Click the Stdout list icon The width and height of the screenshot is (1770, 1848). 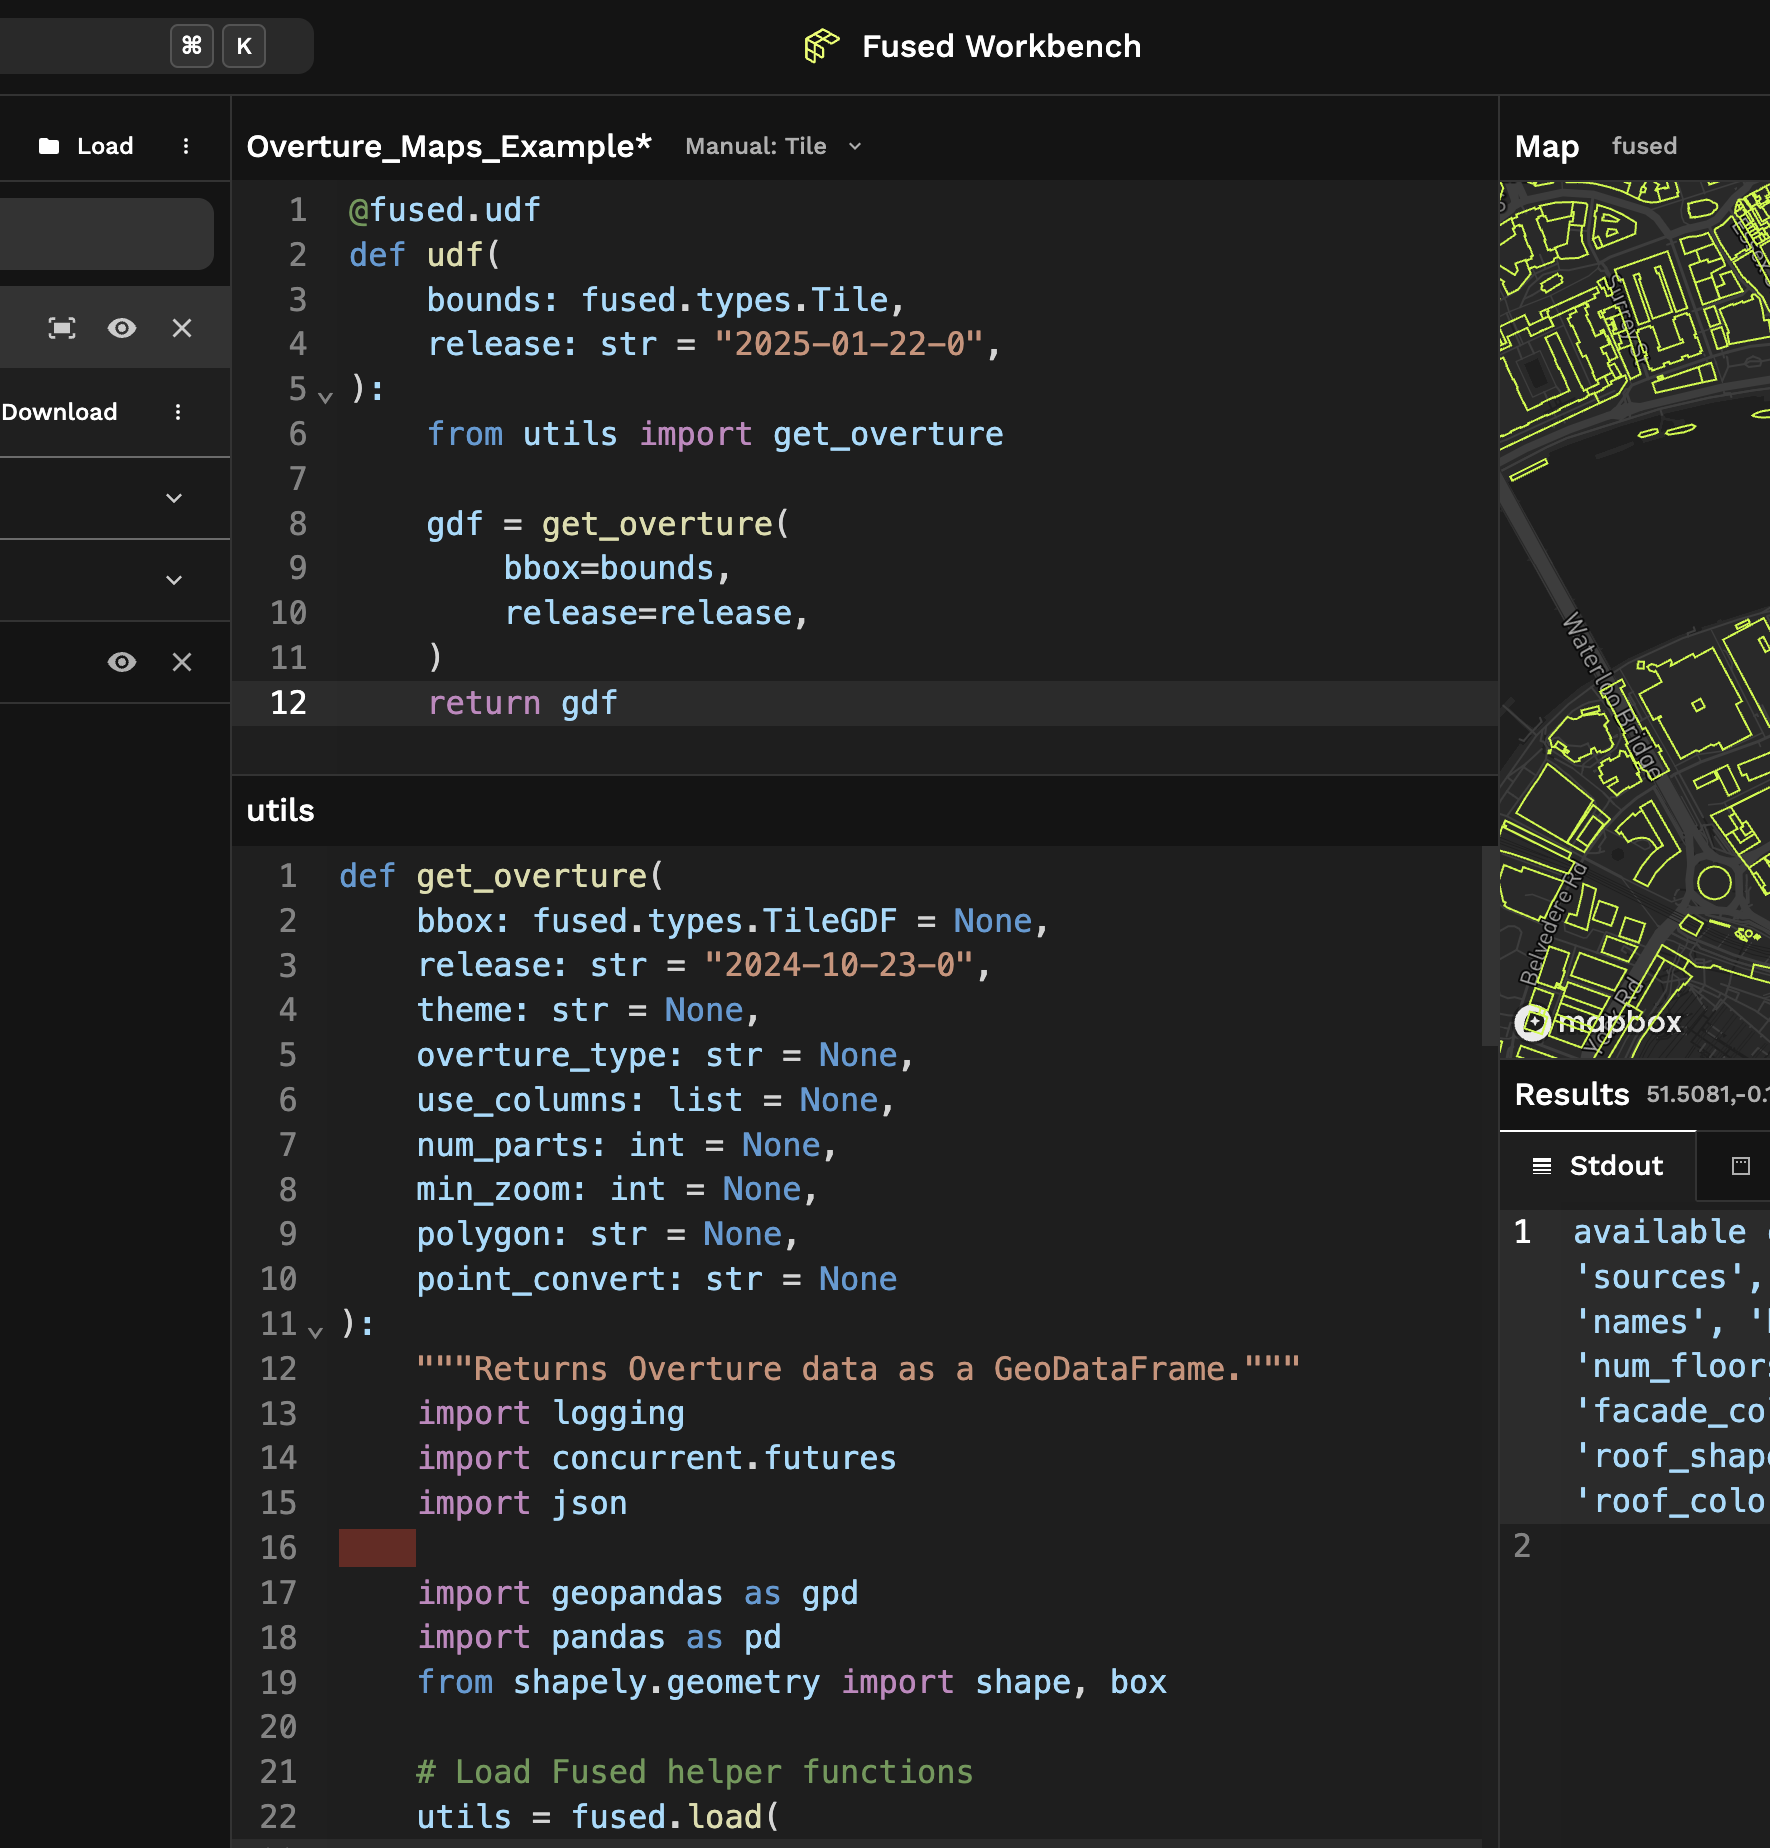click(x=1542, y=1166)
